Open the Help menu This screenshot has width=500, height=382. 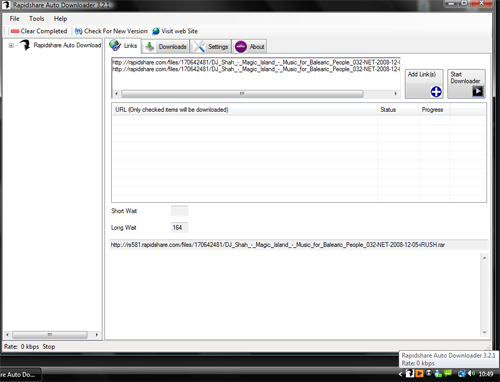[x=60, y=19]
